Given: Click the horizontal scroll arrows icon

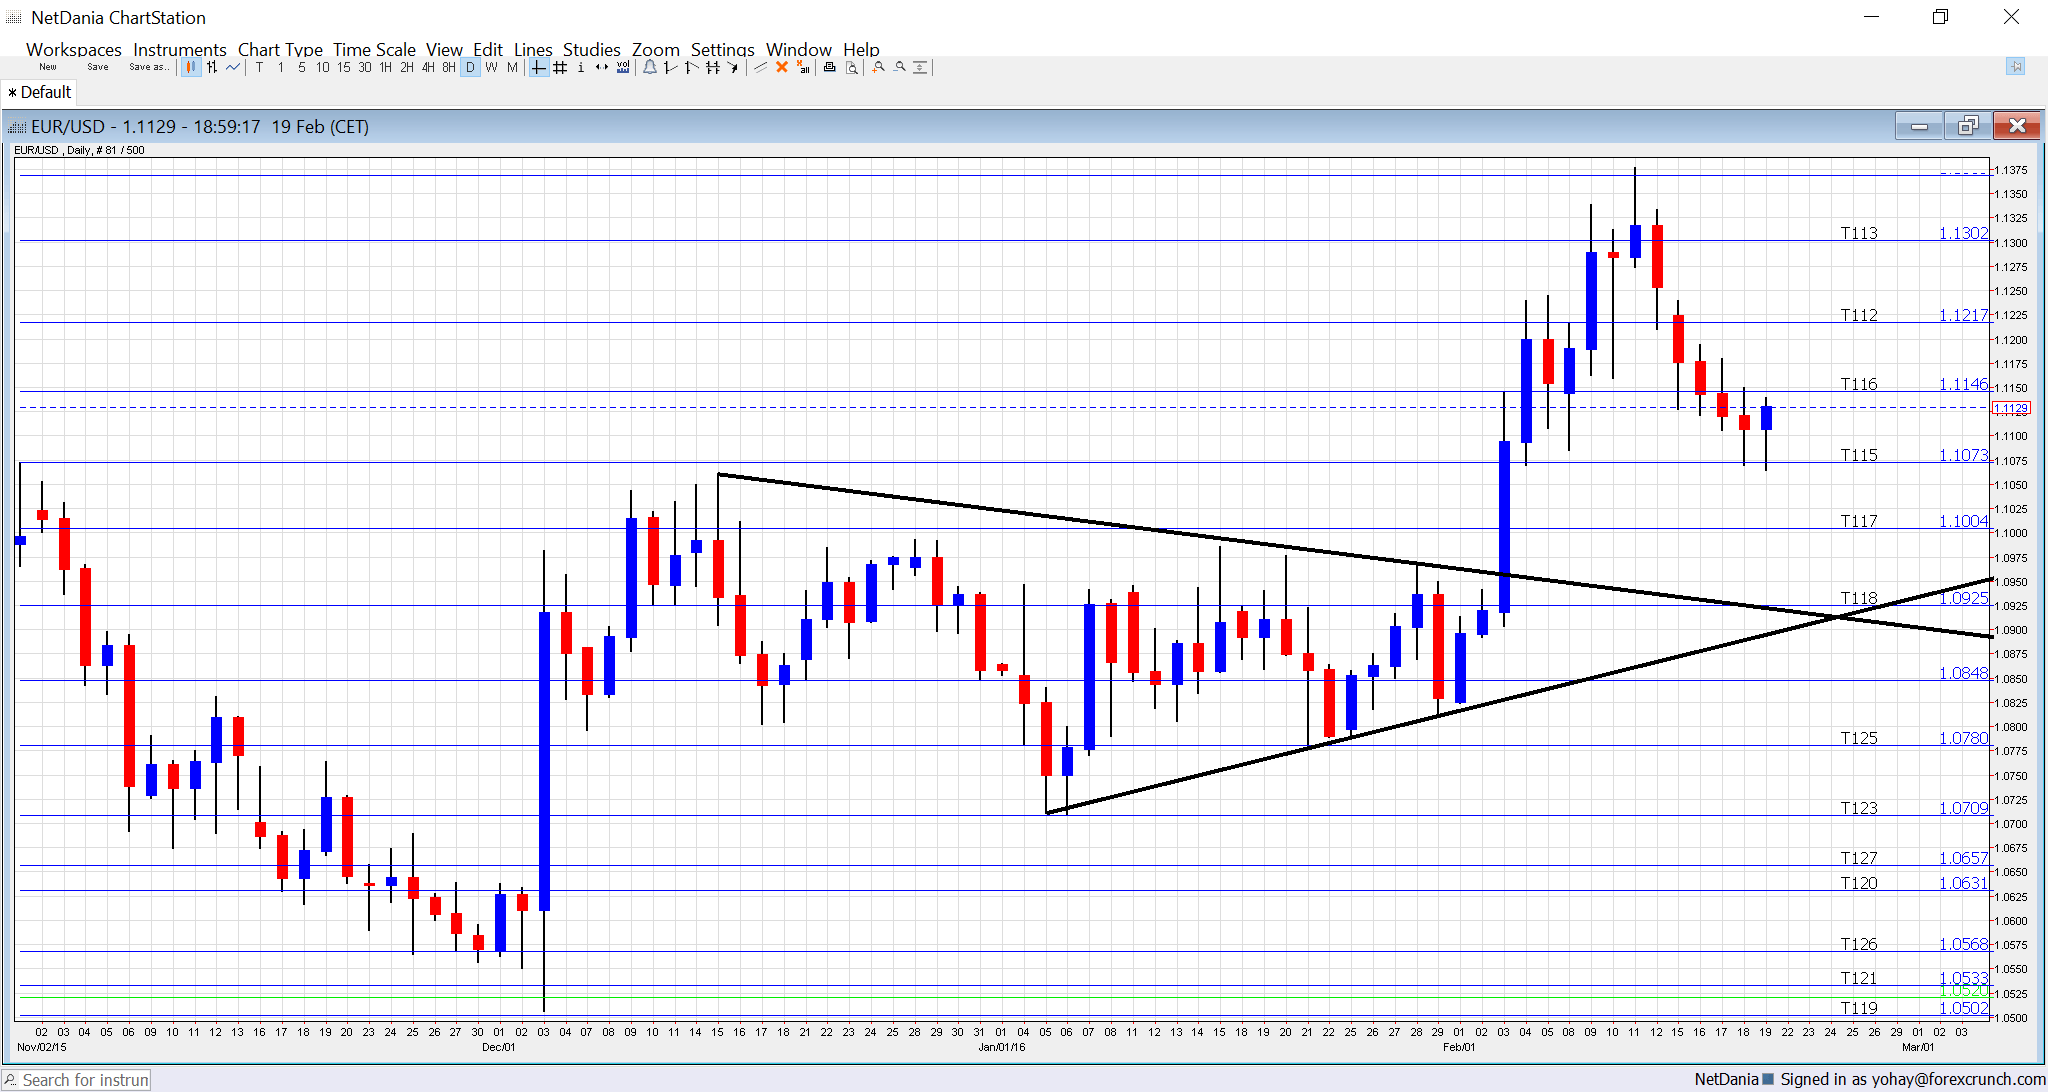Looking at the screenshot, I should 602,67.
